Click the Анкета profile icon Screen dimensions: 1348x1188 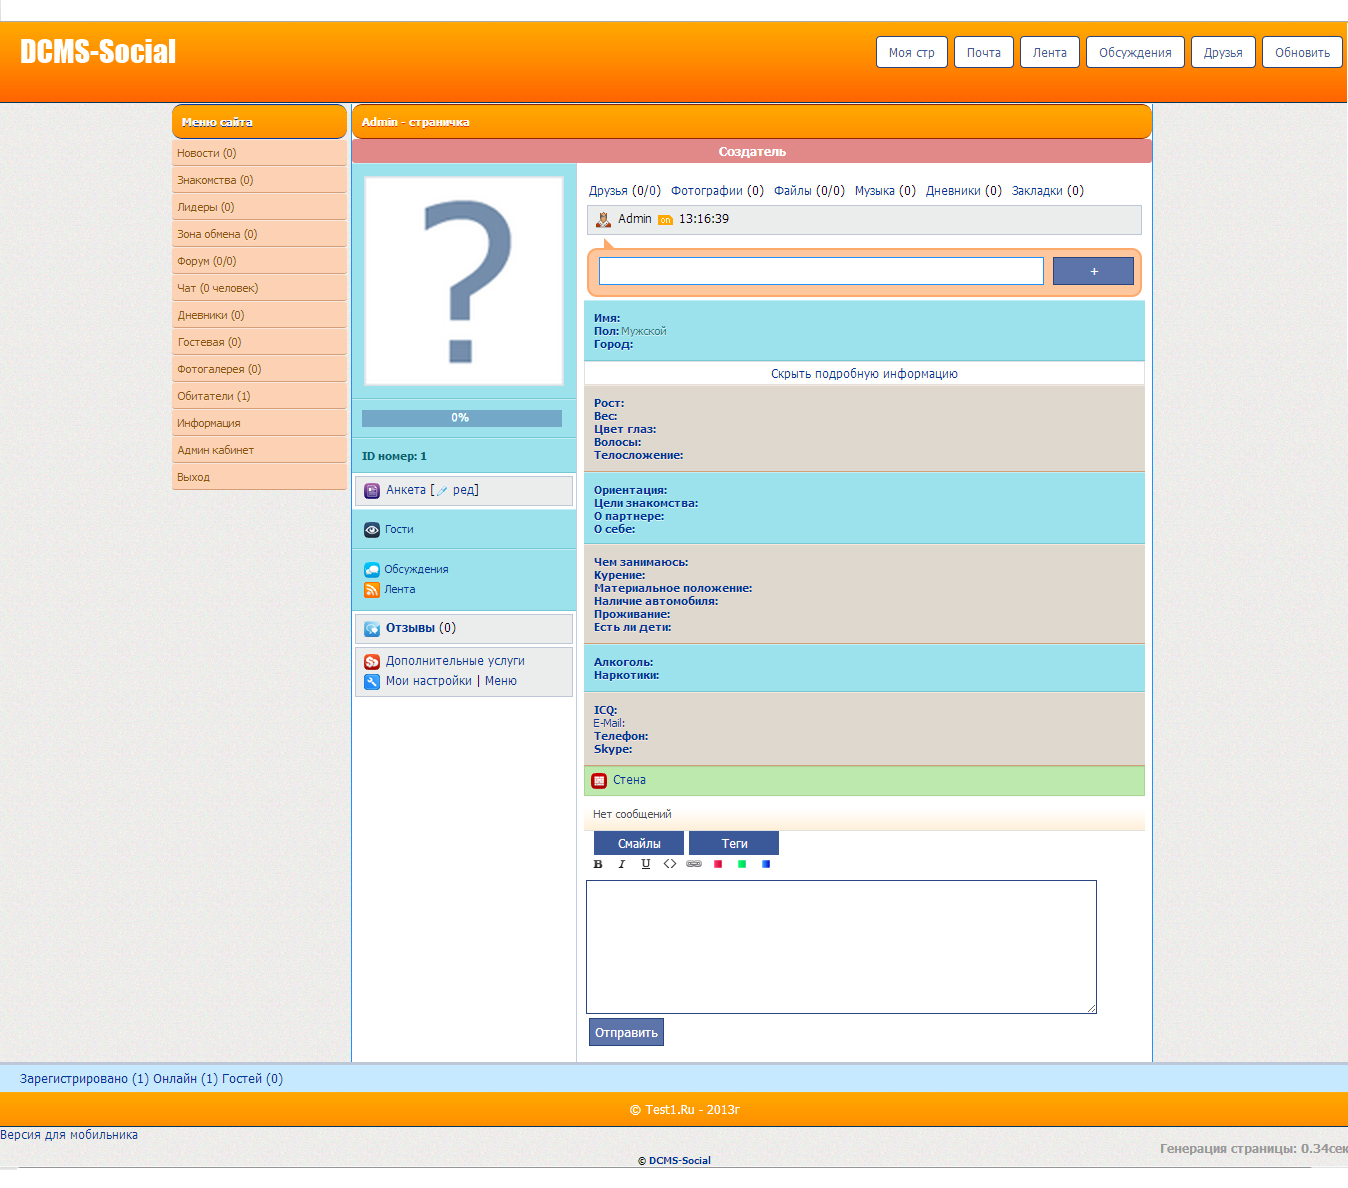click(372, 491)
